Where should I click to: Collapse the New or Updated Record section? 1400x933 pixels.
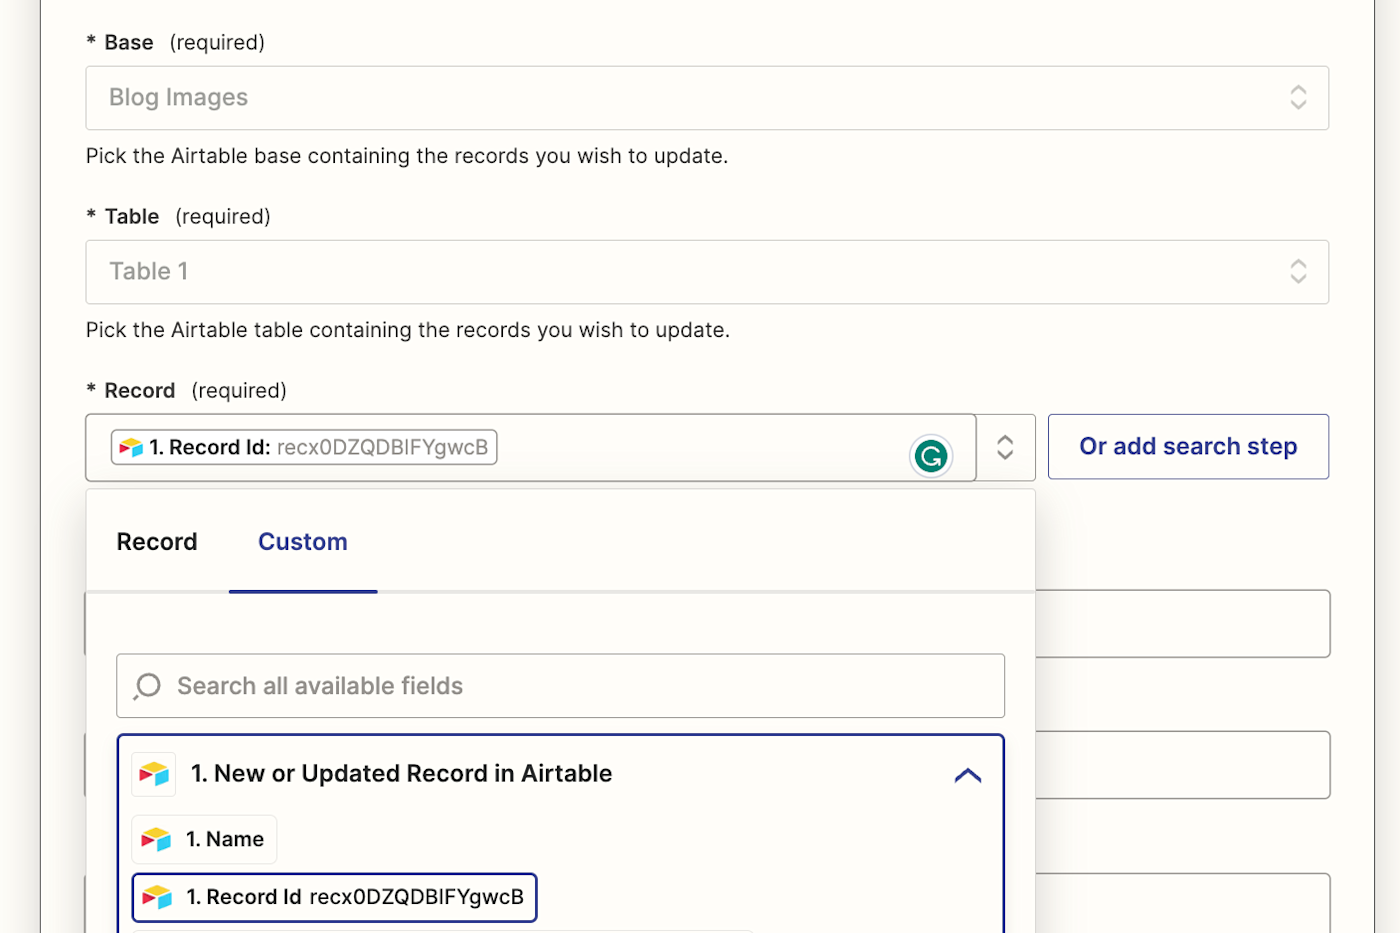click(968, 775)
